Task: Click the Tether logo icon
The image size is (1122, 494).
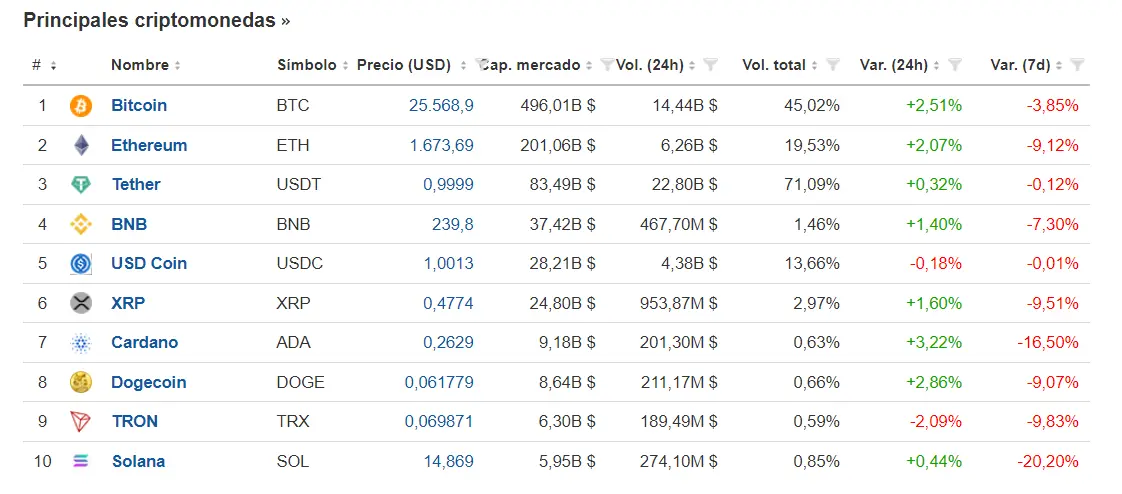Action: [81, 185]
